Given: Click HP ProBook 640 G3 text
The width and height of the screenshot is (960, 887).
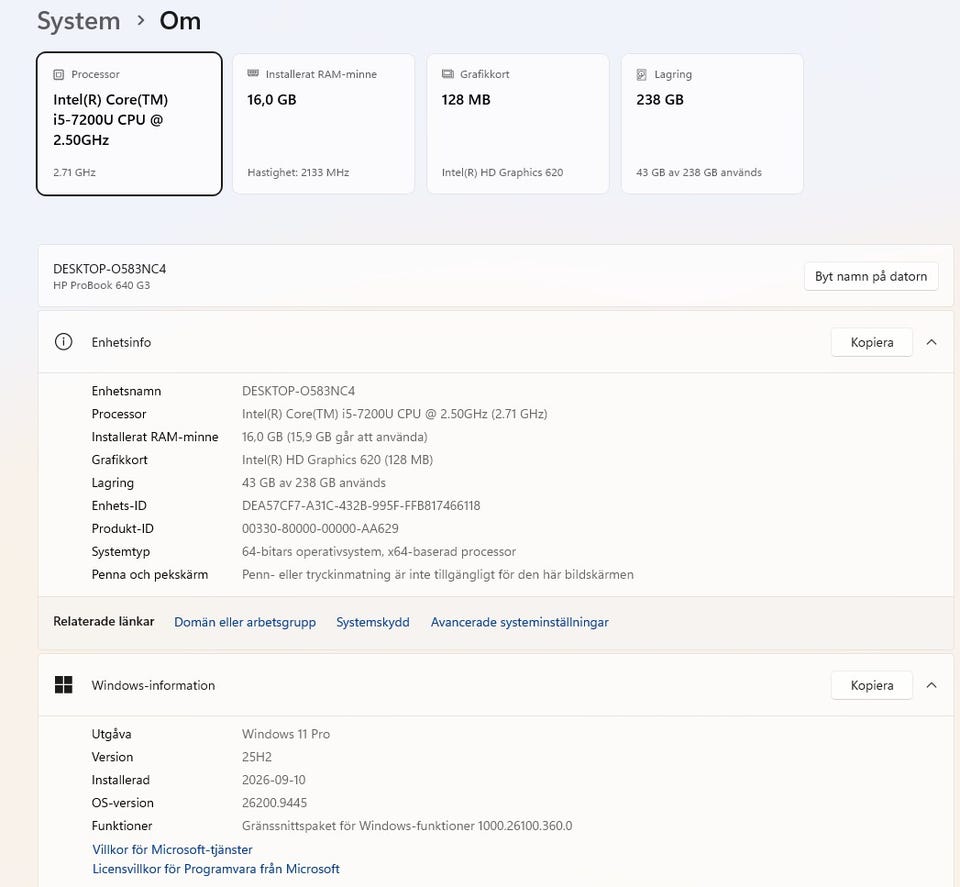Looking at the screenshot, I should coord(102,285).
